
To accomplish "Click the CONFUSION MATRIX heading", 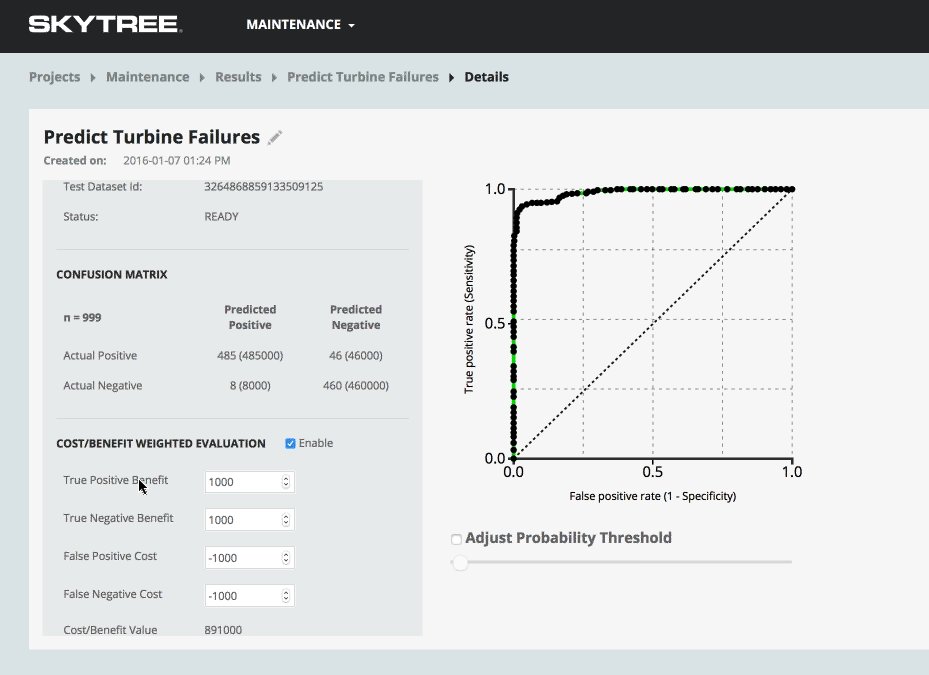I will [112, 274].
